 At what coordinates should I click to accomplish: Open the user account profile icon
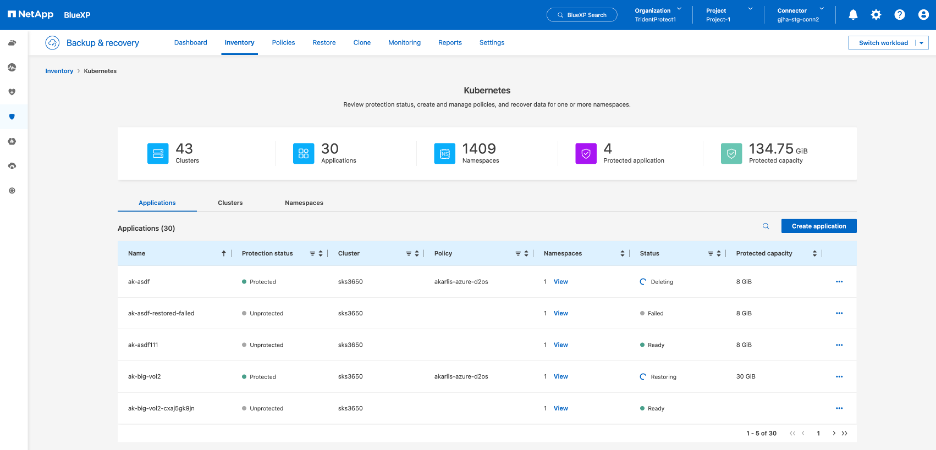tap(921, 15)
